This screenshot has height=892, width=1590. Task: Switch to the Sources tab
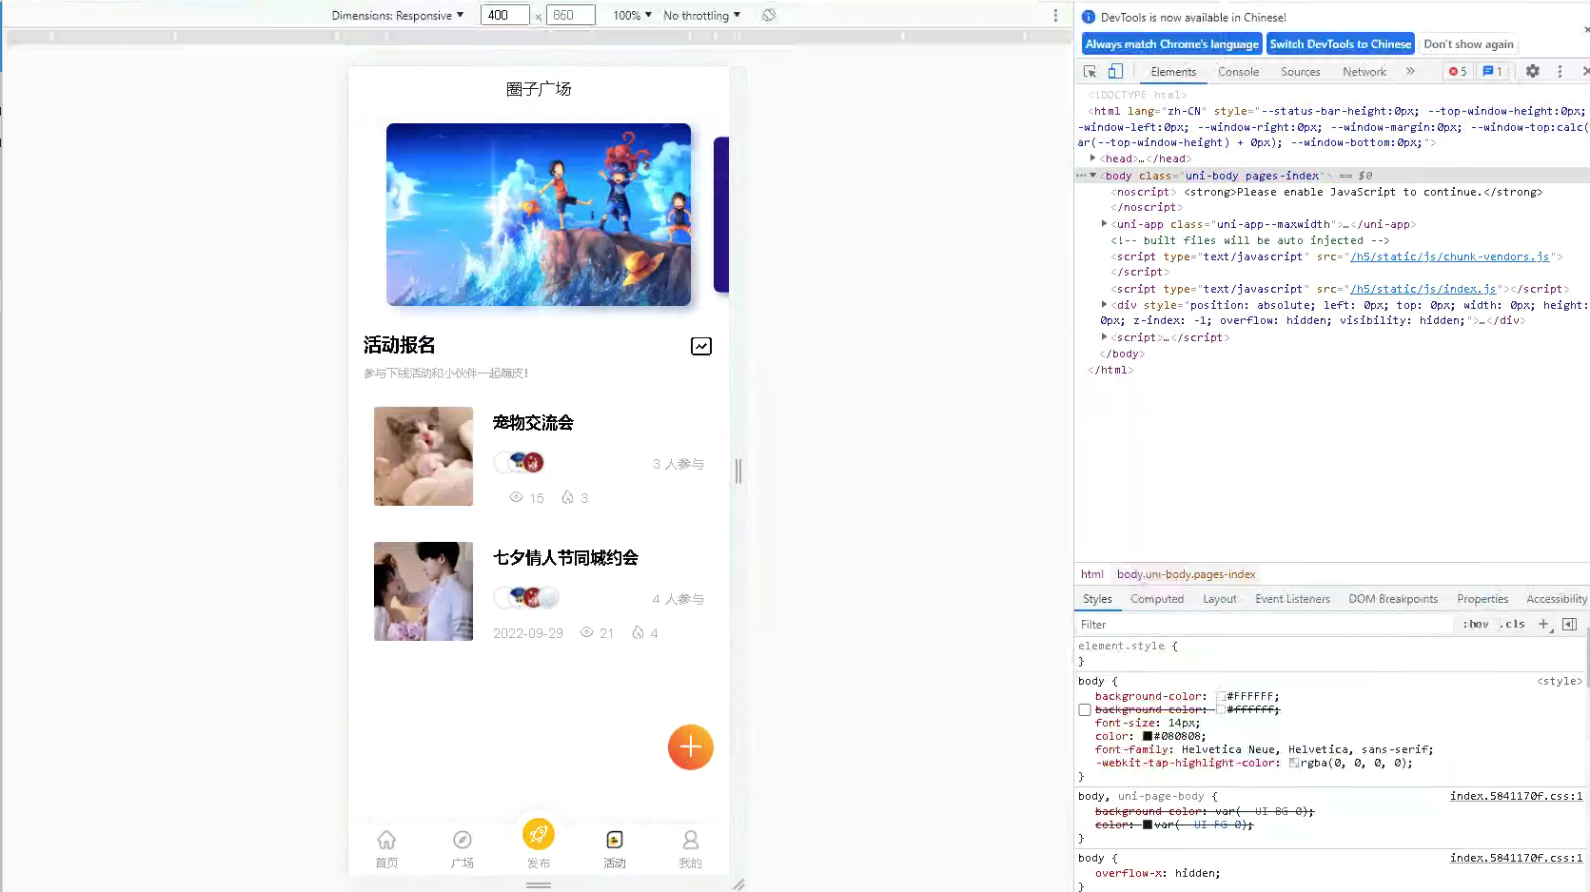point(1300,72)
